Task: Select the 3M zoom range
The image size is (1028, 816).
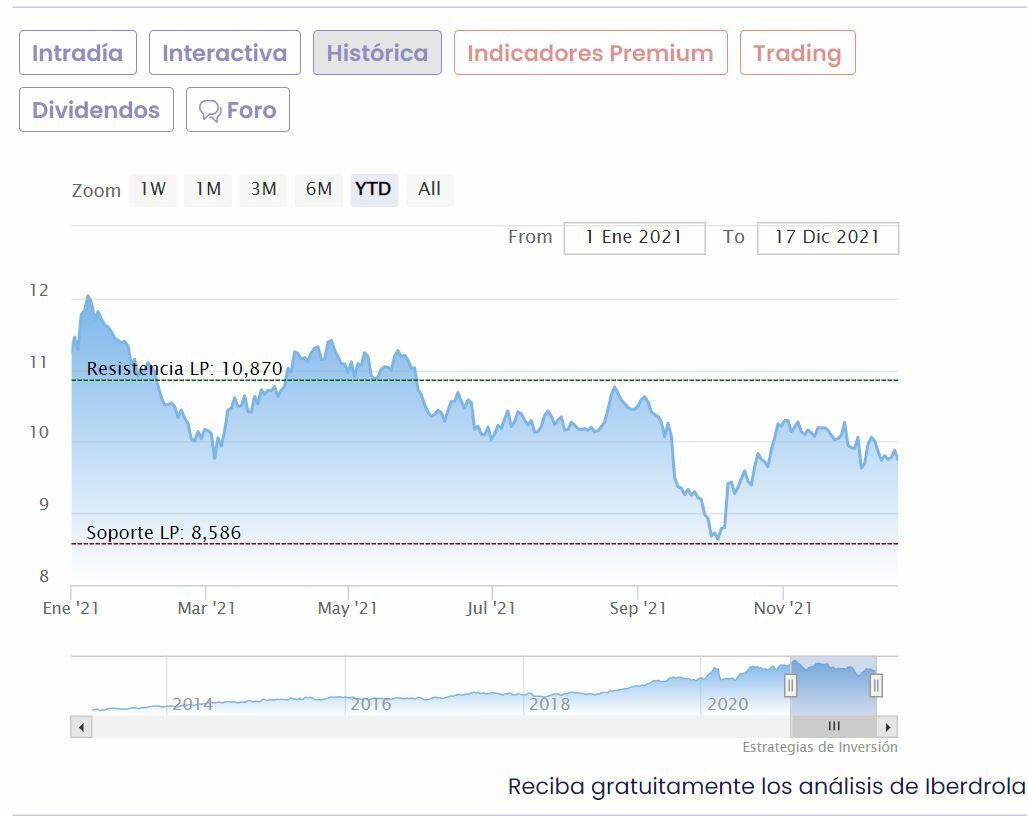Action: pyautogui.click(x=263, y=189)
